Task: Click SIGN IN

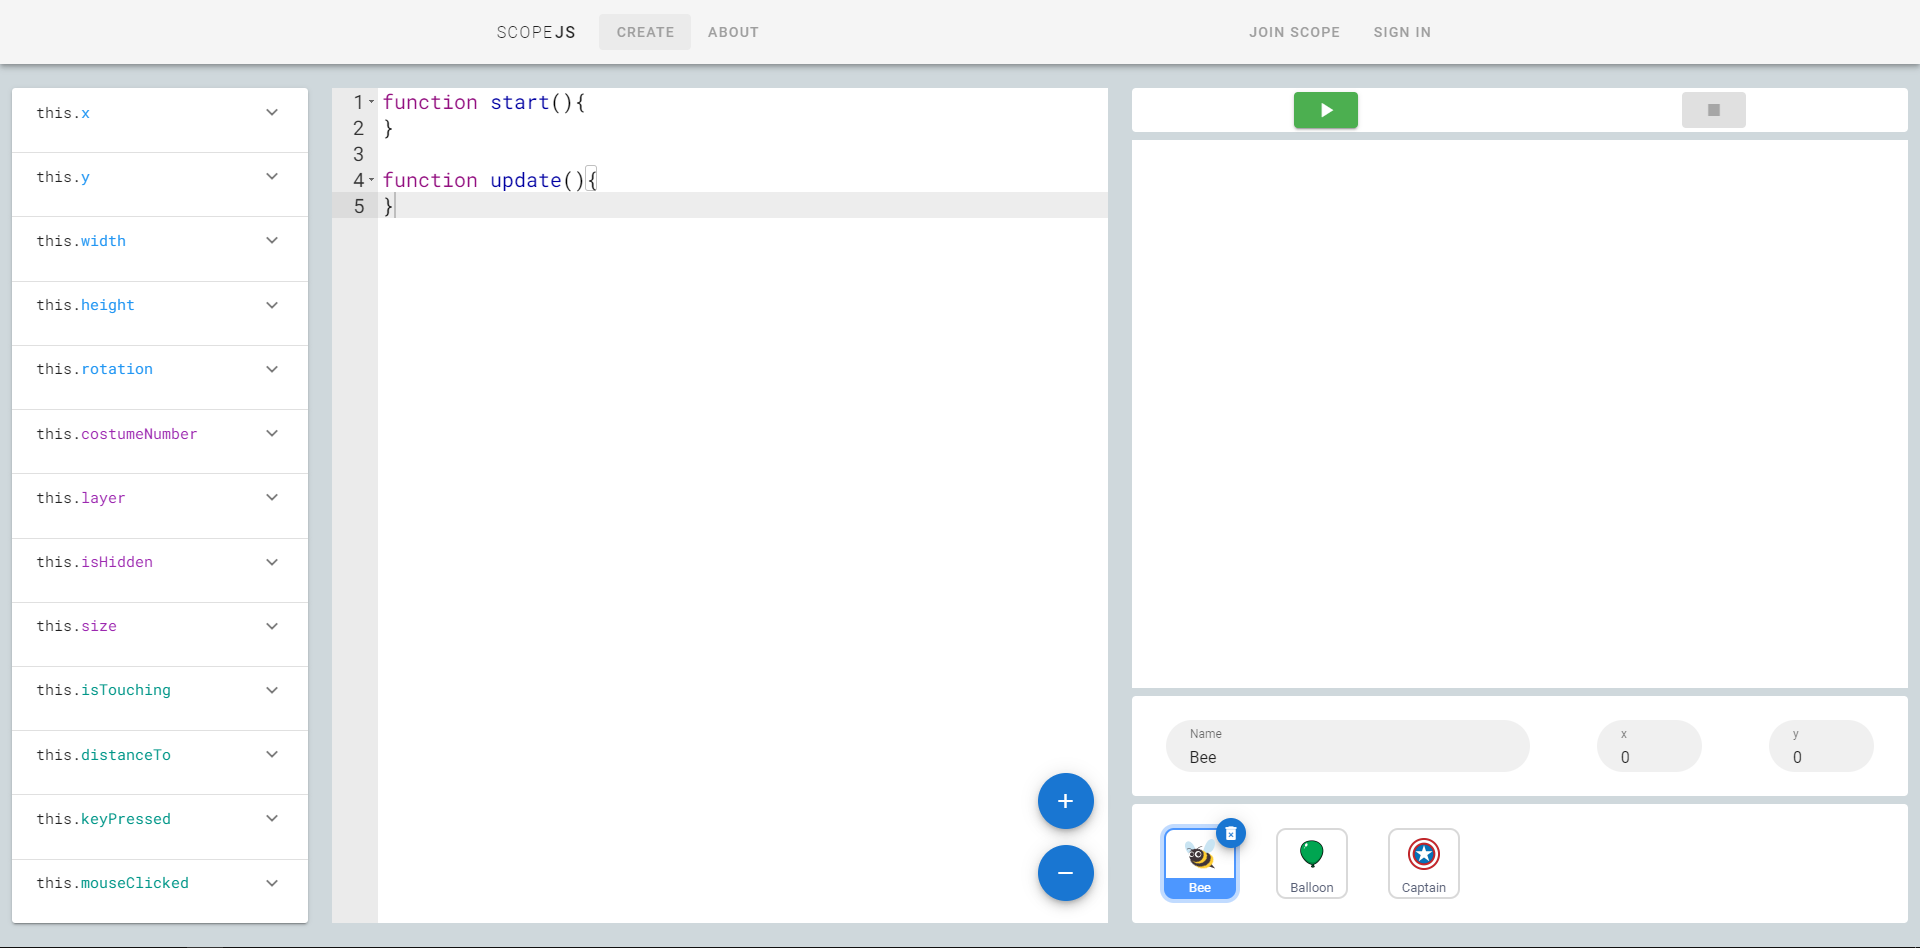Action: [1402, 32]
